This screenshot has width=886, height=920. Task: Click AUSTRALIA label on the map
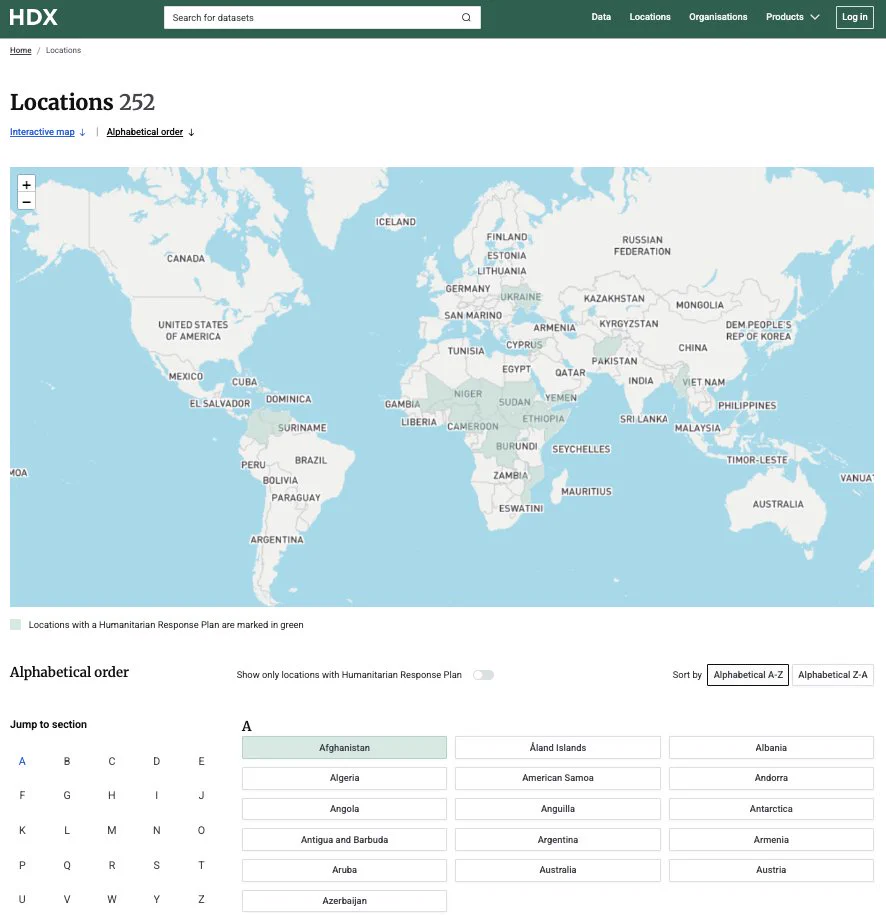778,504
